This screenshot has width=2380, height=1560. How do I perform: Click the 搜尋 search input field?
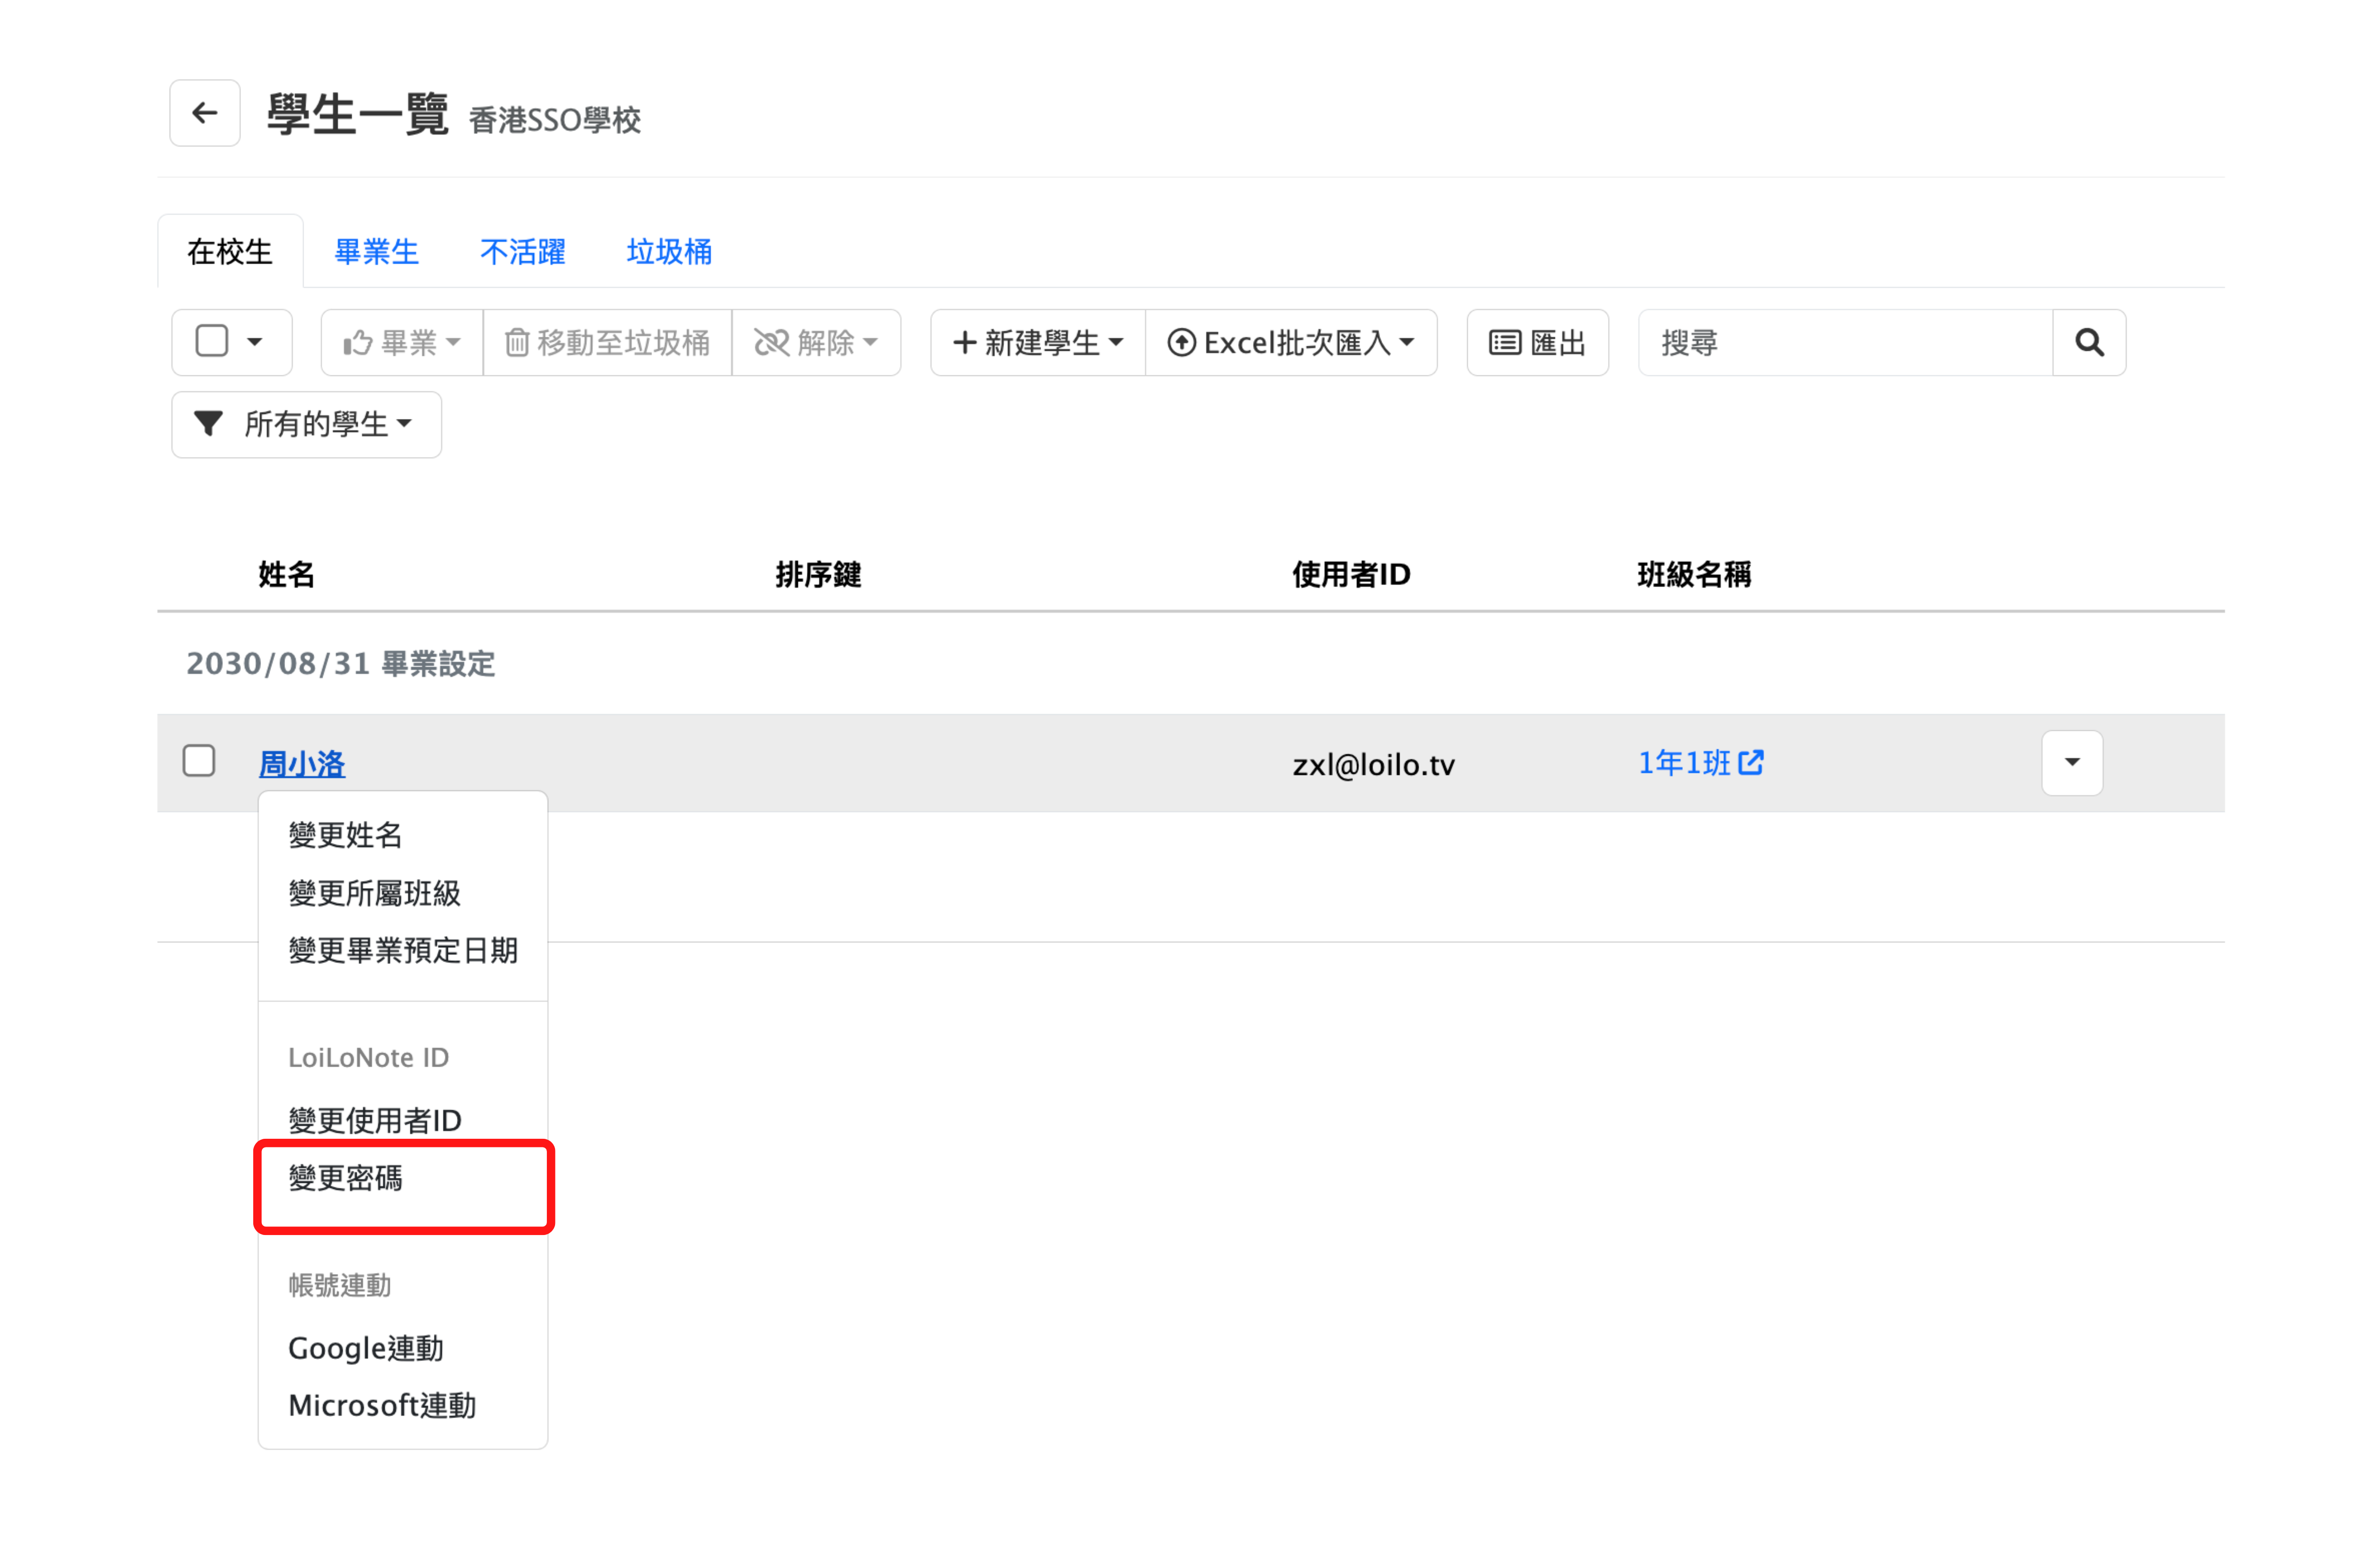tap(1844, 343)
